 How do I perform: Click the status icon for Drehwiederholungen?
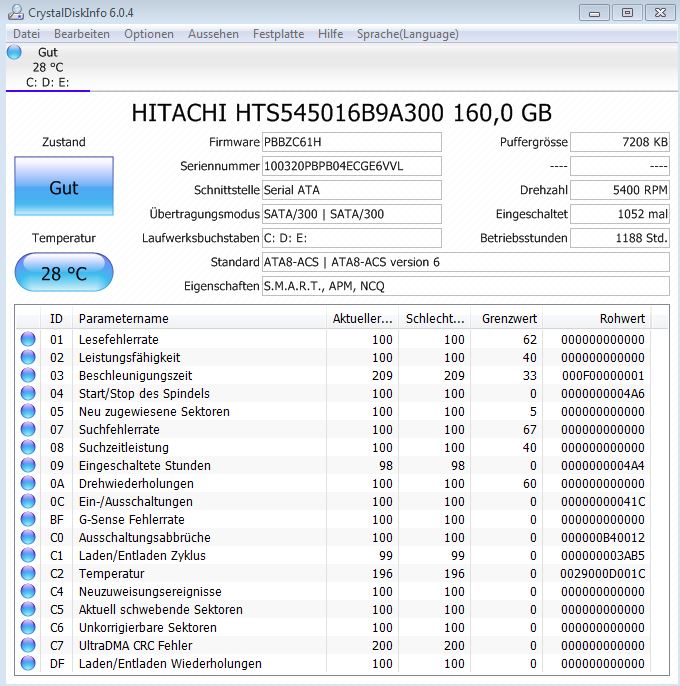[28, 483]
